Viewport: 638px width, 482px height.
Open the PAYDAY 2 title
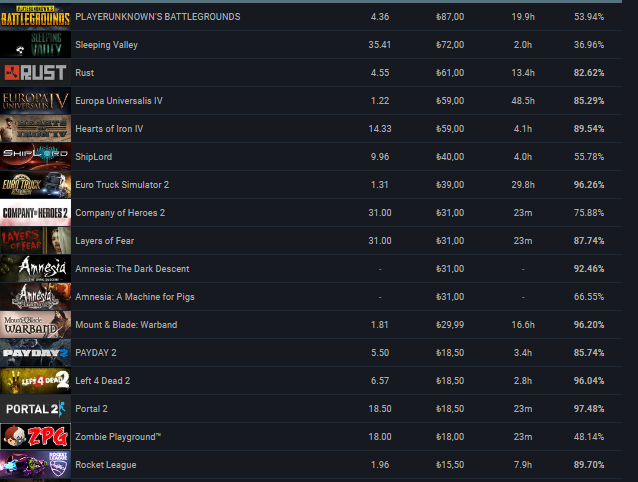click(x=96, y=353)
